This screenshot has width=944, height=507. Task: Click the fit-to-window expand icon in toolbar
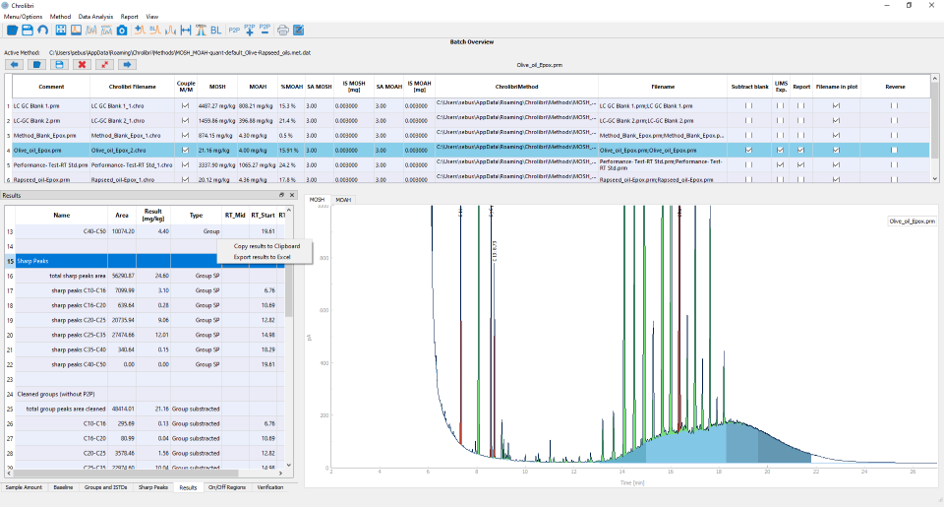click(x=61, y=30)
